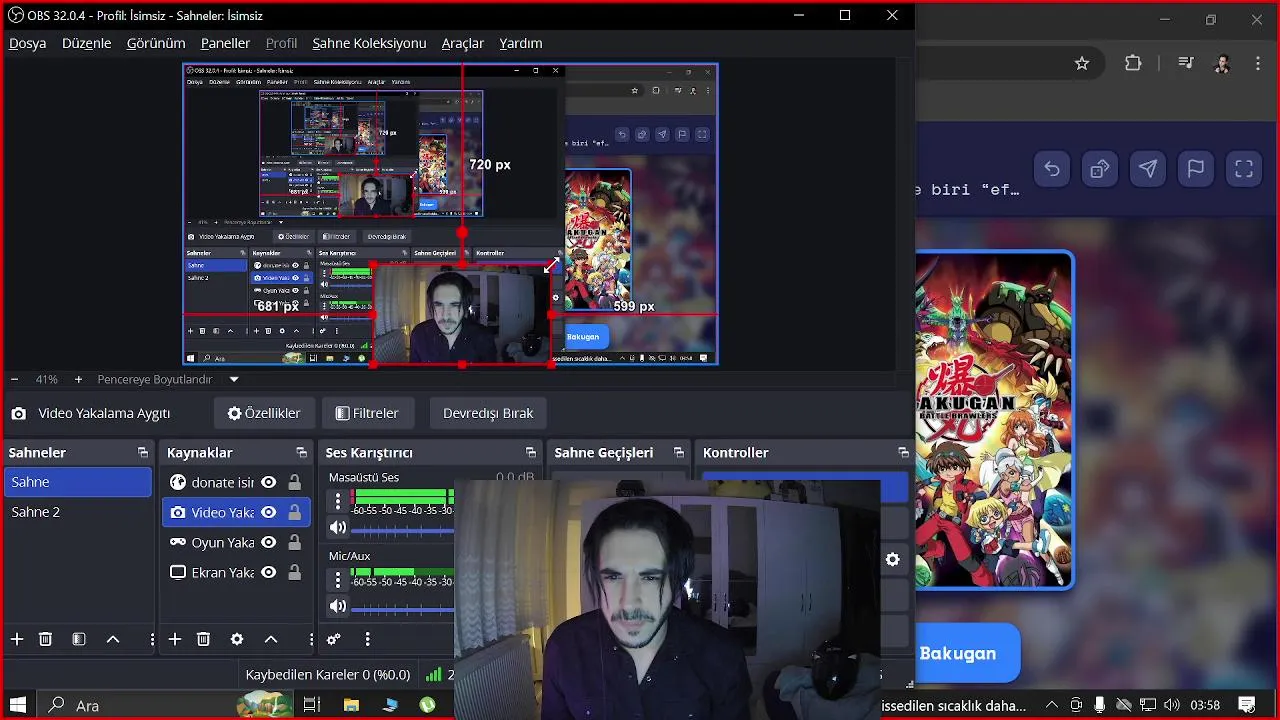The image size is (1280, 720).
Task: Open the Görünüm menu
Action: tap(156, 43)
